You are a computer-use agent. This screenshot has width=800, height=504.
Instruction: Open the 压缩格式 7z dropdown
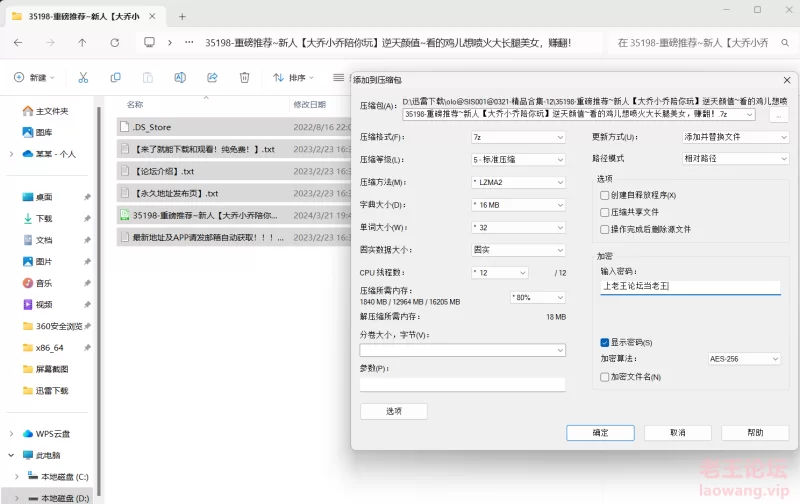point(518,137)
